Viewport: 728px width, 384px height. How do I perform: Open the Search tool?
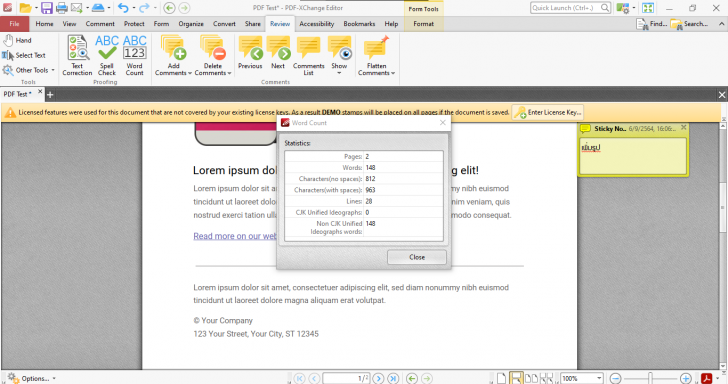pos(689,24)
